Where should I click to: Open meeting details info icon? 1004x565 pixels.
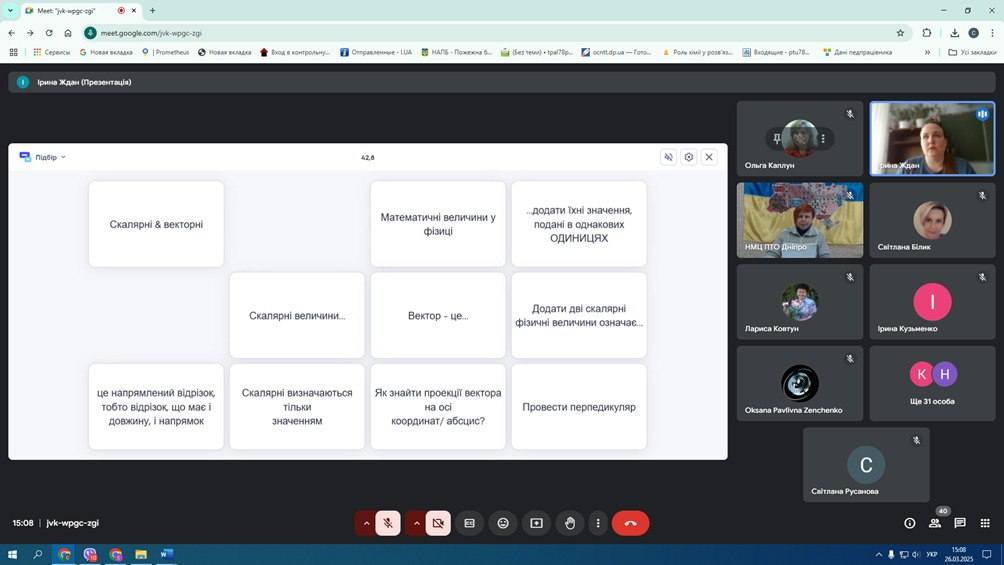click(x=910, y=523)
